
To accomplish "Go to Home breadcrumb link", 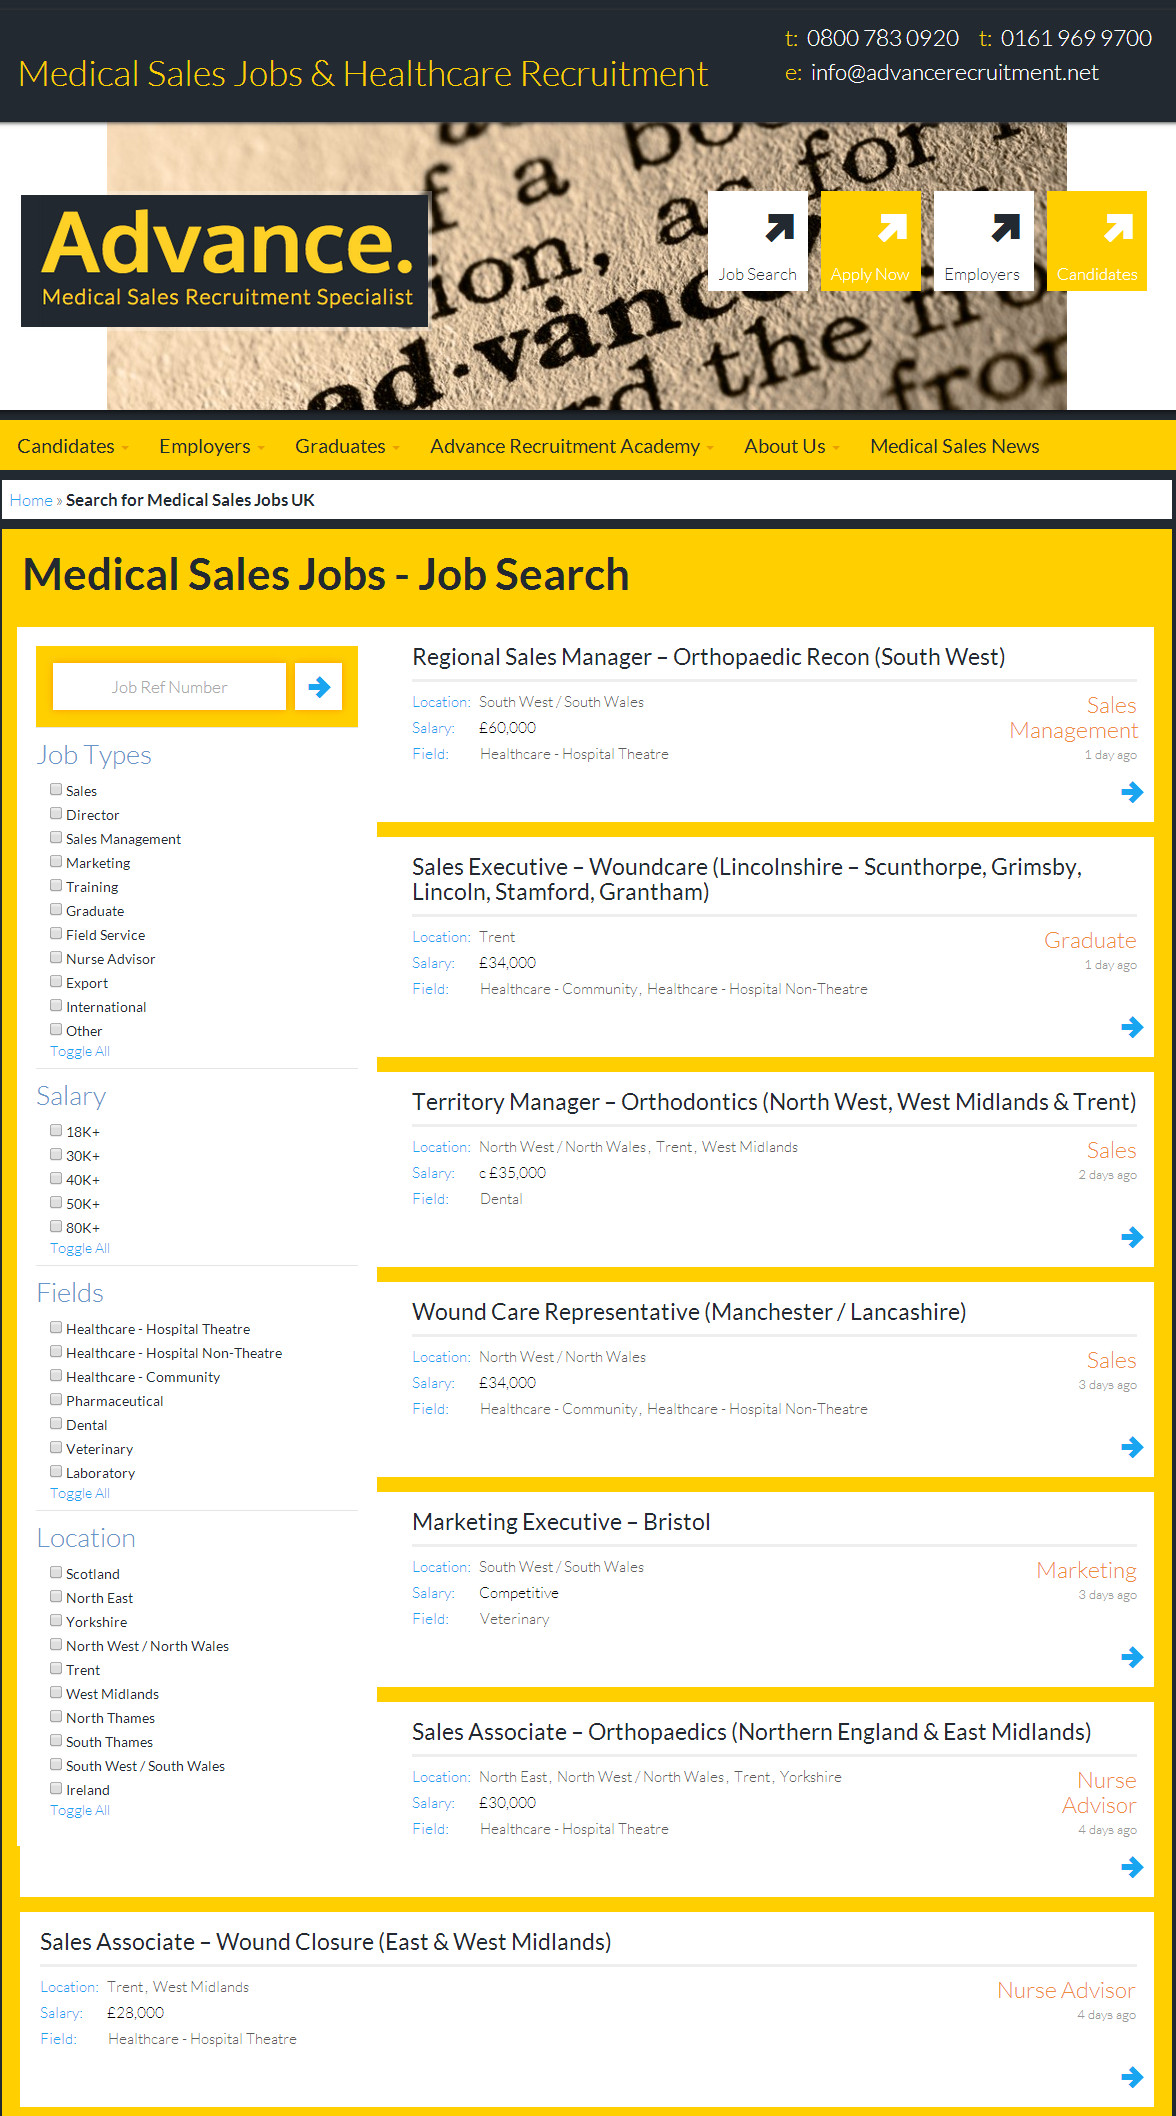I will [x=31, y=500].
